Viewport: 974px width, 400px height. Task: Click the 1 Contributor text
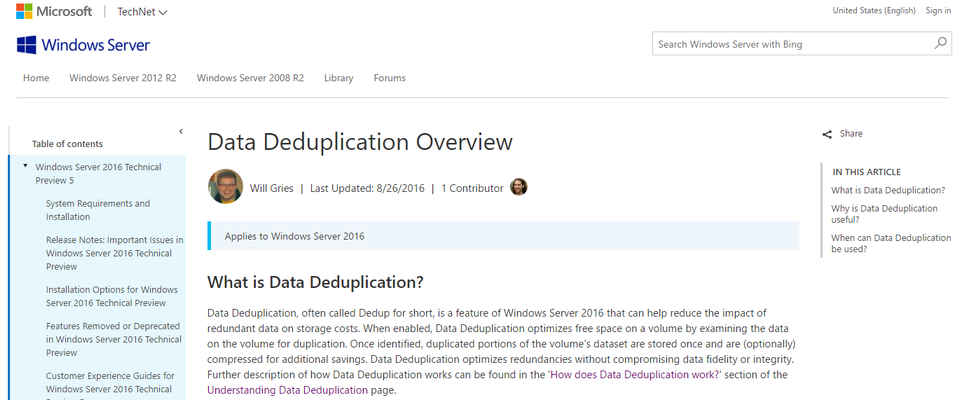coord(472,188)
